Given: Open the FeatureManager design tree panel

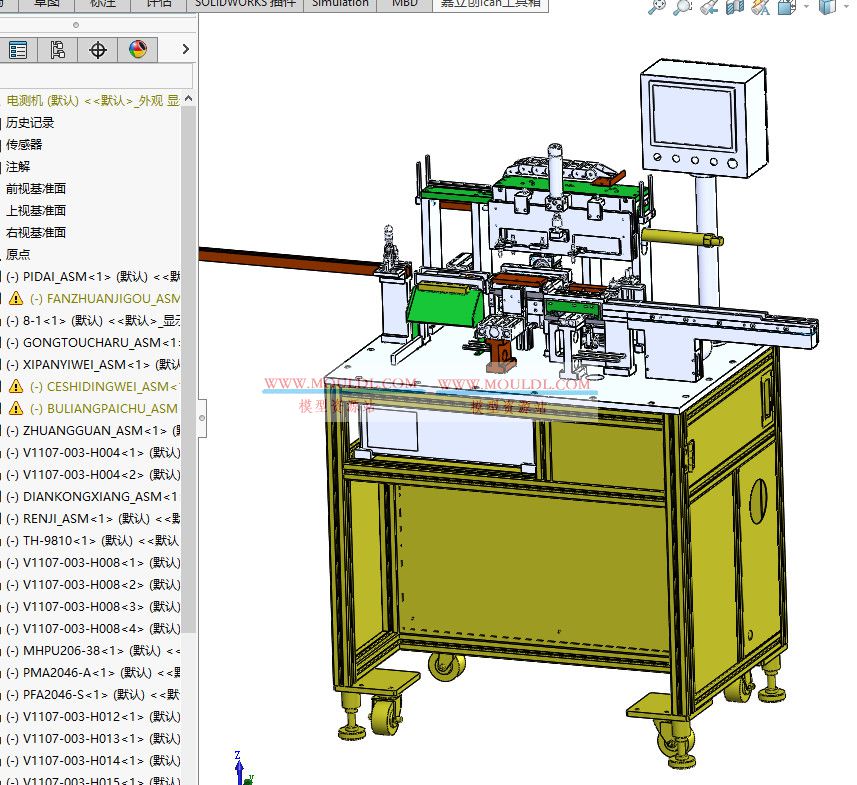Looking at the screenshot, I should [18, 50].
